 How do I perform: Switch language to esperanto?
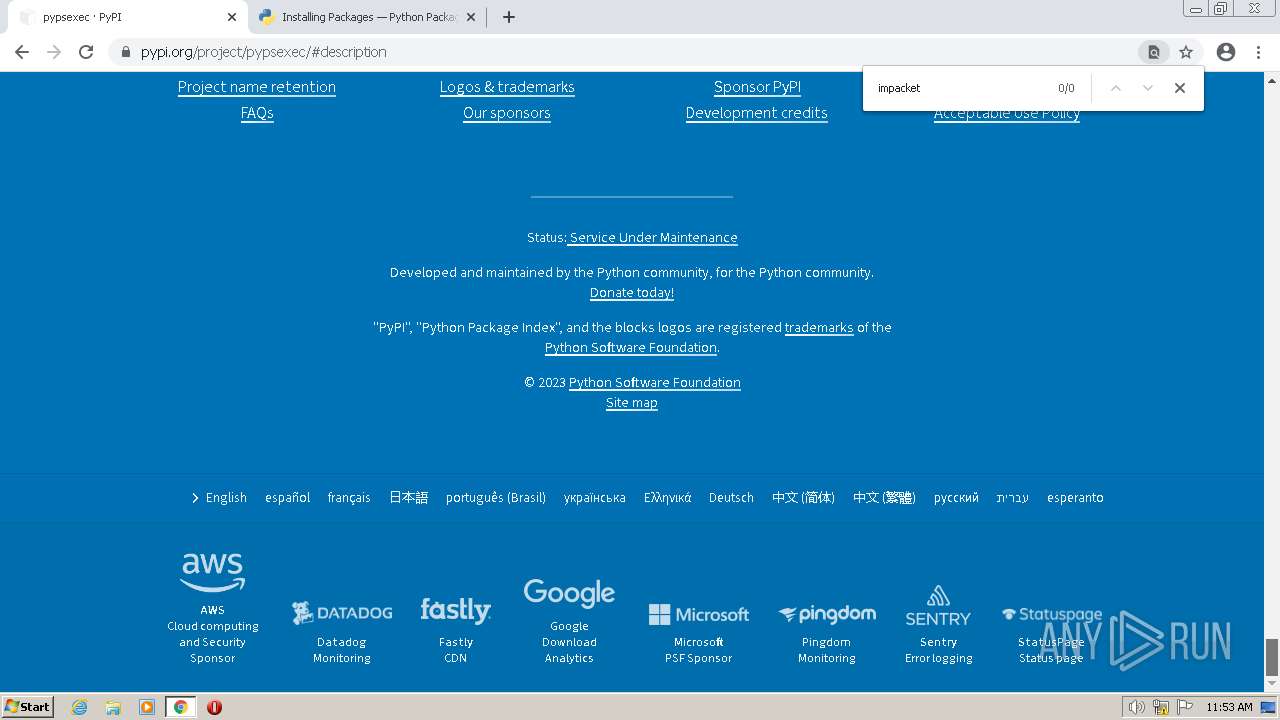[x=1075, y=498]
